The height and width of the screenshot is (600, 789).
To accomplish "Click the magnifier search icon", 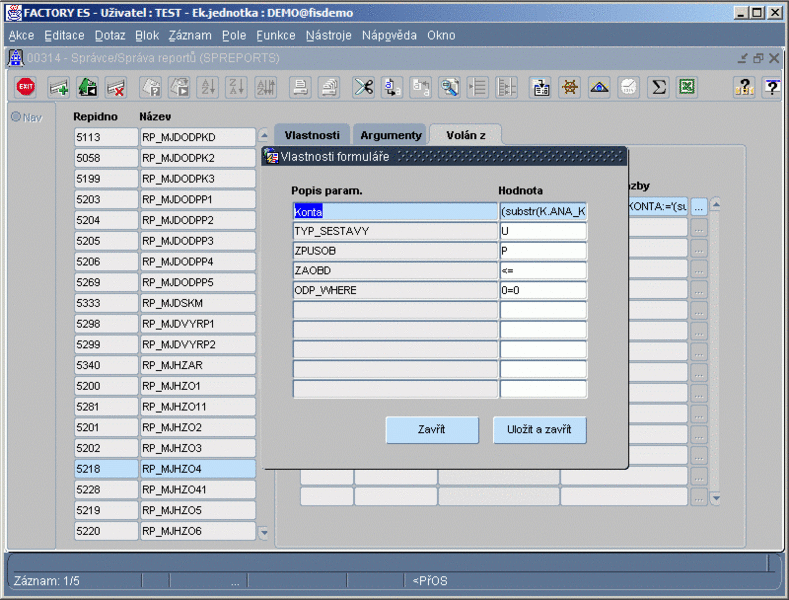I will pos(450,87).
